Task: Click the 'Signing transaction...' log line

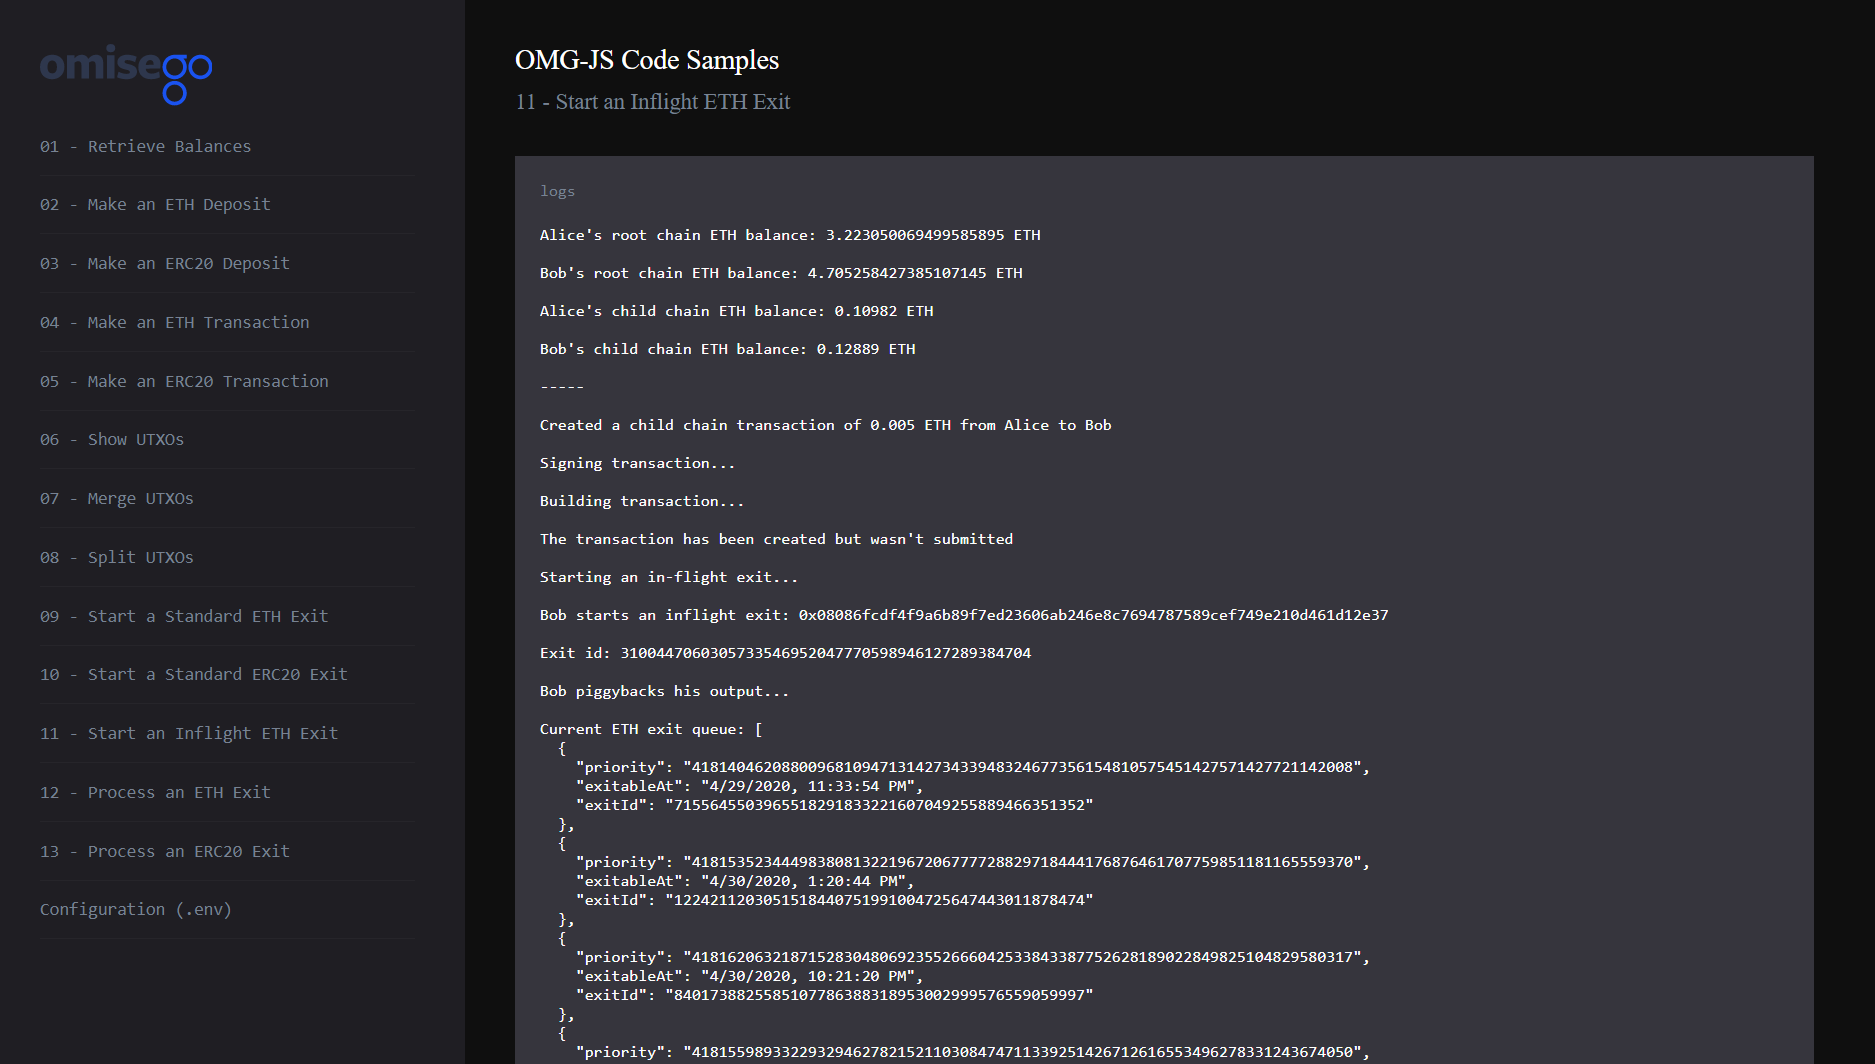Action: (638, 463)
